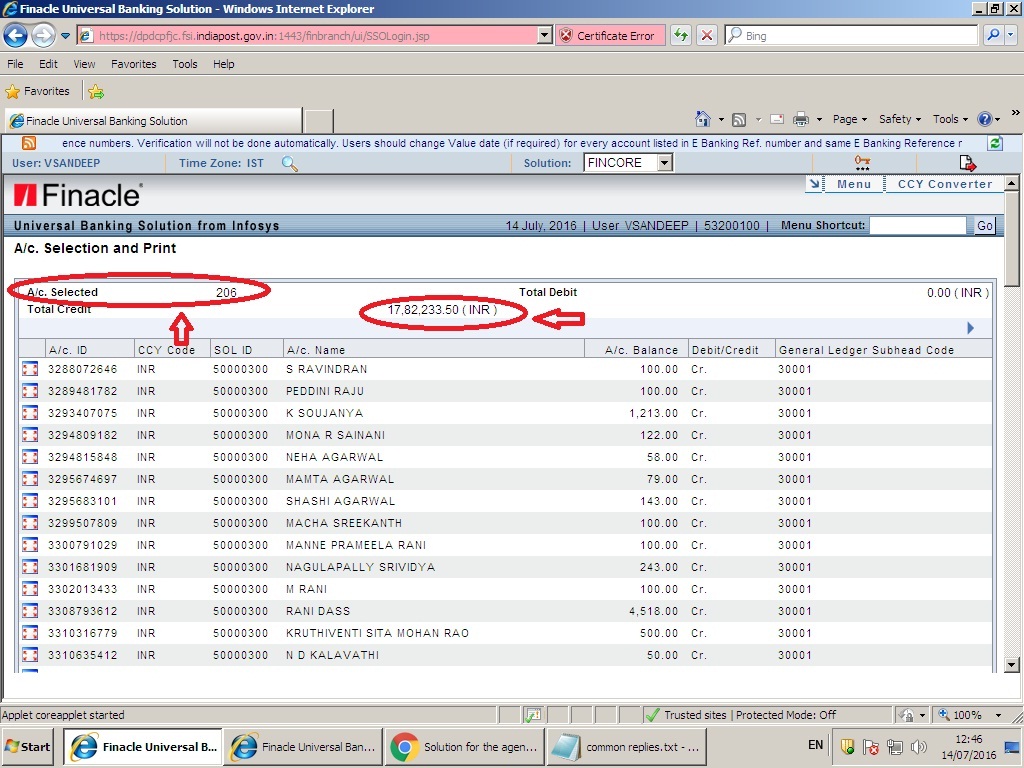
Task: Open the View menu
Action: pyautogui.click(x=84, y=64)
